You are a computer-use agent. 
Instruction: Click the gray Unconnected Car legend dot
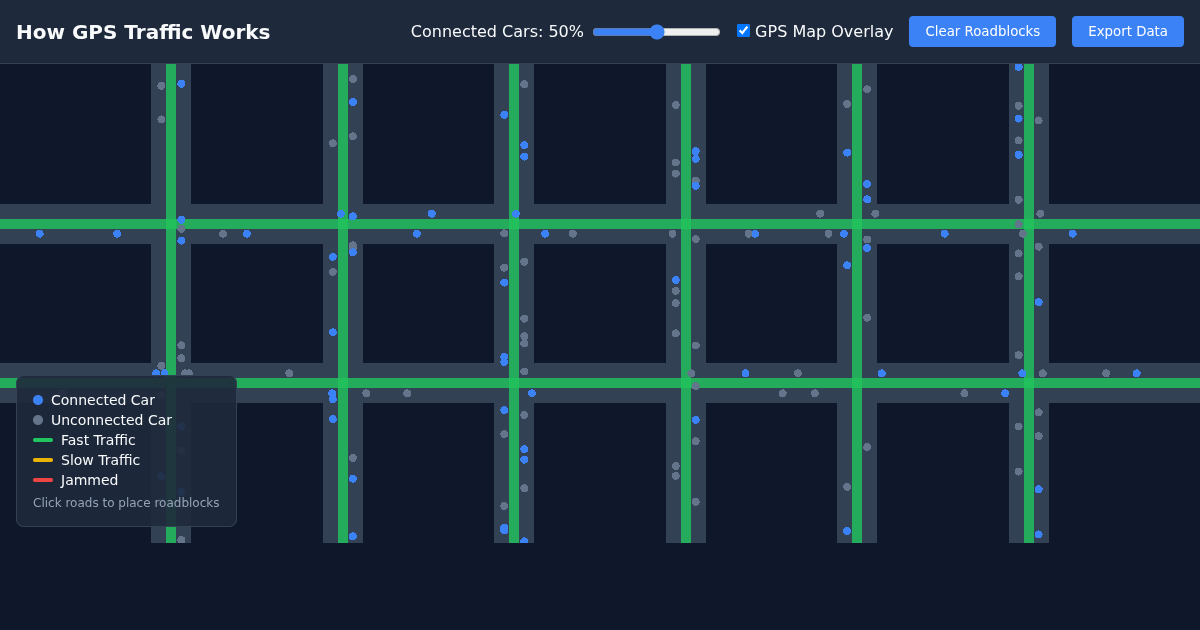(38, 420)
